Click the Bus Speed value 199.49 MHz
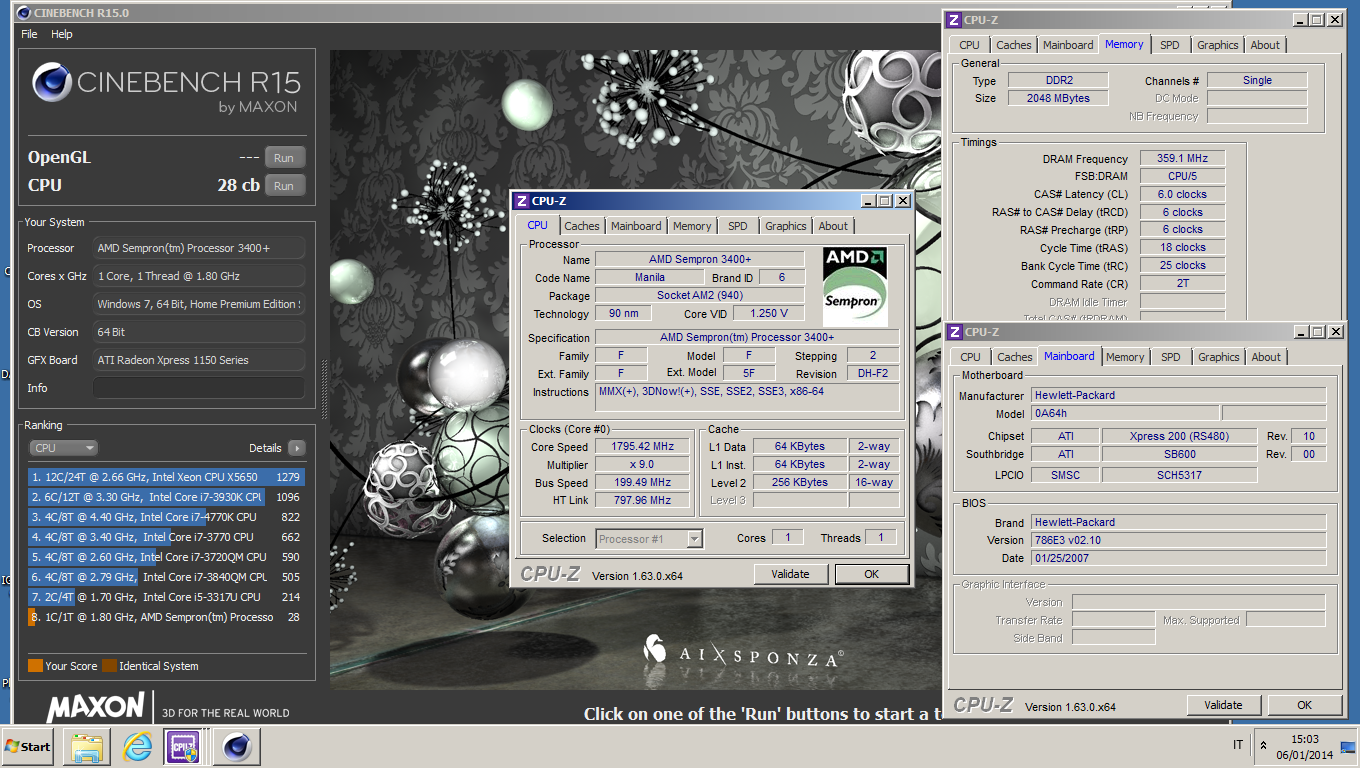The image size is (1360, 768). click(642, 483)
